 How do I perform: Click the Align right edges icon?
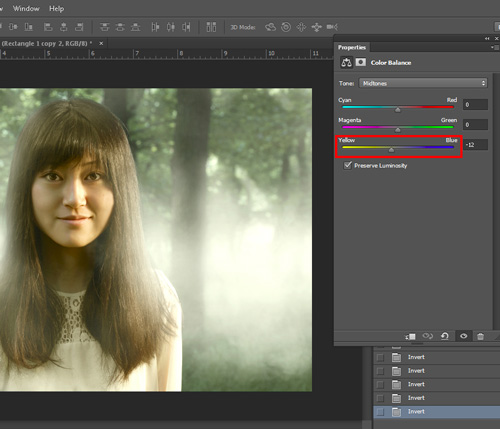coord(79,27)
